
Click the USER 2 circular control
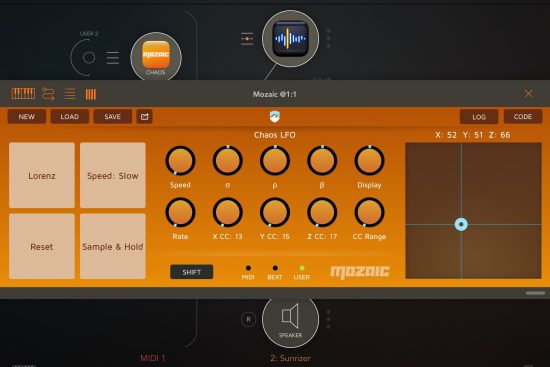tap(89, 58)
